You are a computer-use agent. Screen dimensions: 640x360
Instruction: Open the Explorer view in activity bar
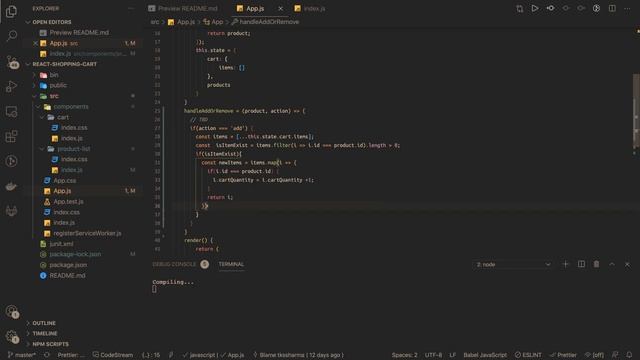tap(11, 11)
